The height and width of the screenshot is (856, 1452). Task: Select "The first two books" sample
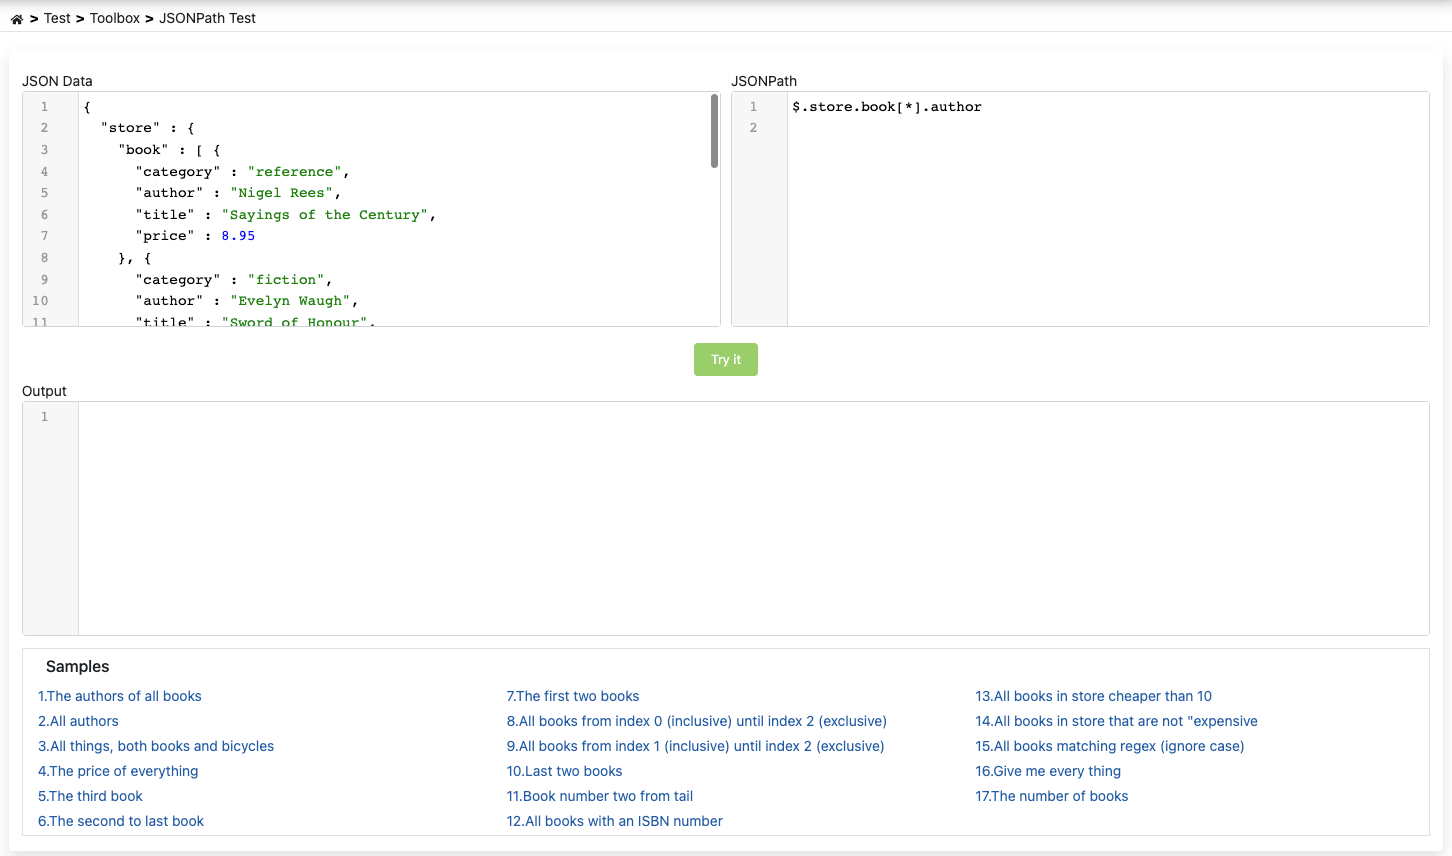573,696
